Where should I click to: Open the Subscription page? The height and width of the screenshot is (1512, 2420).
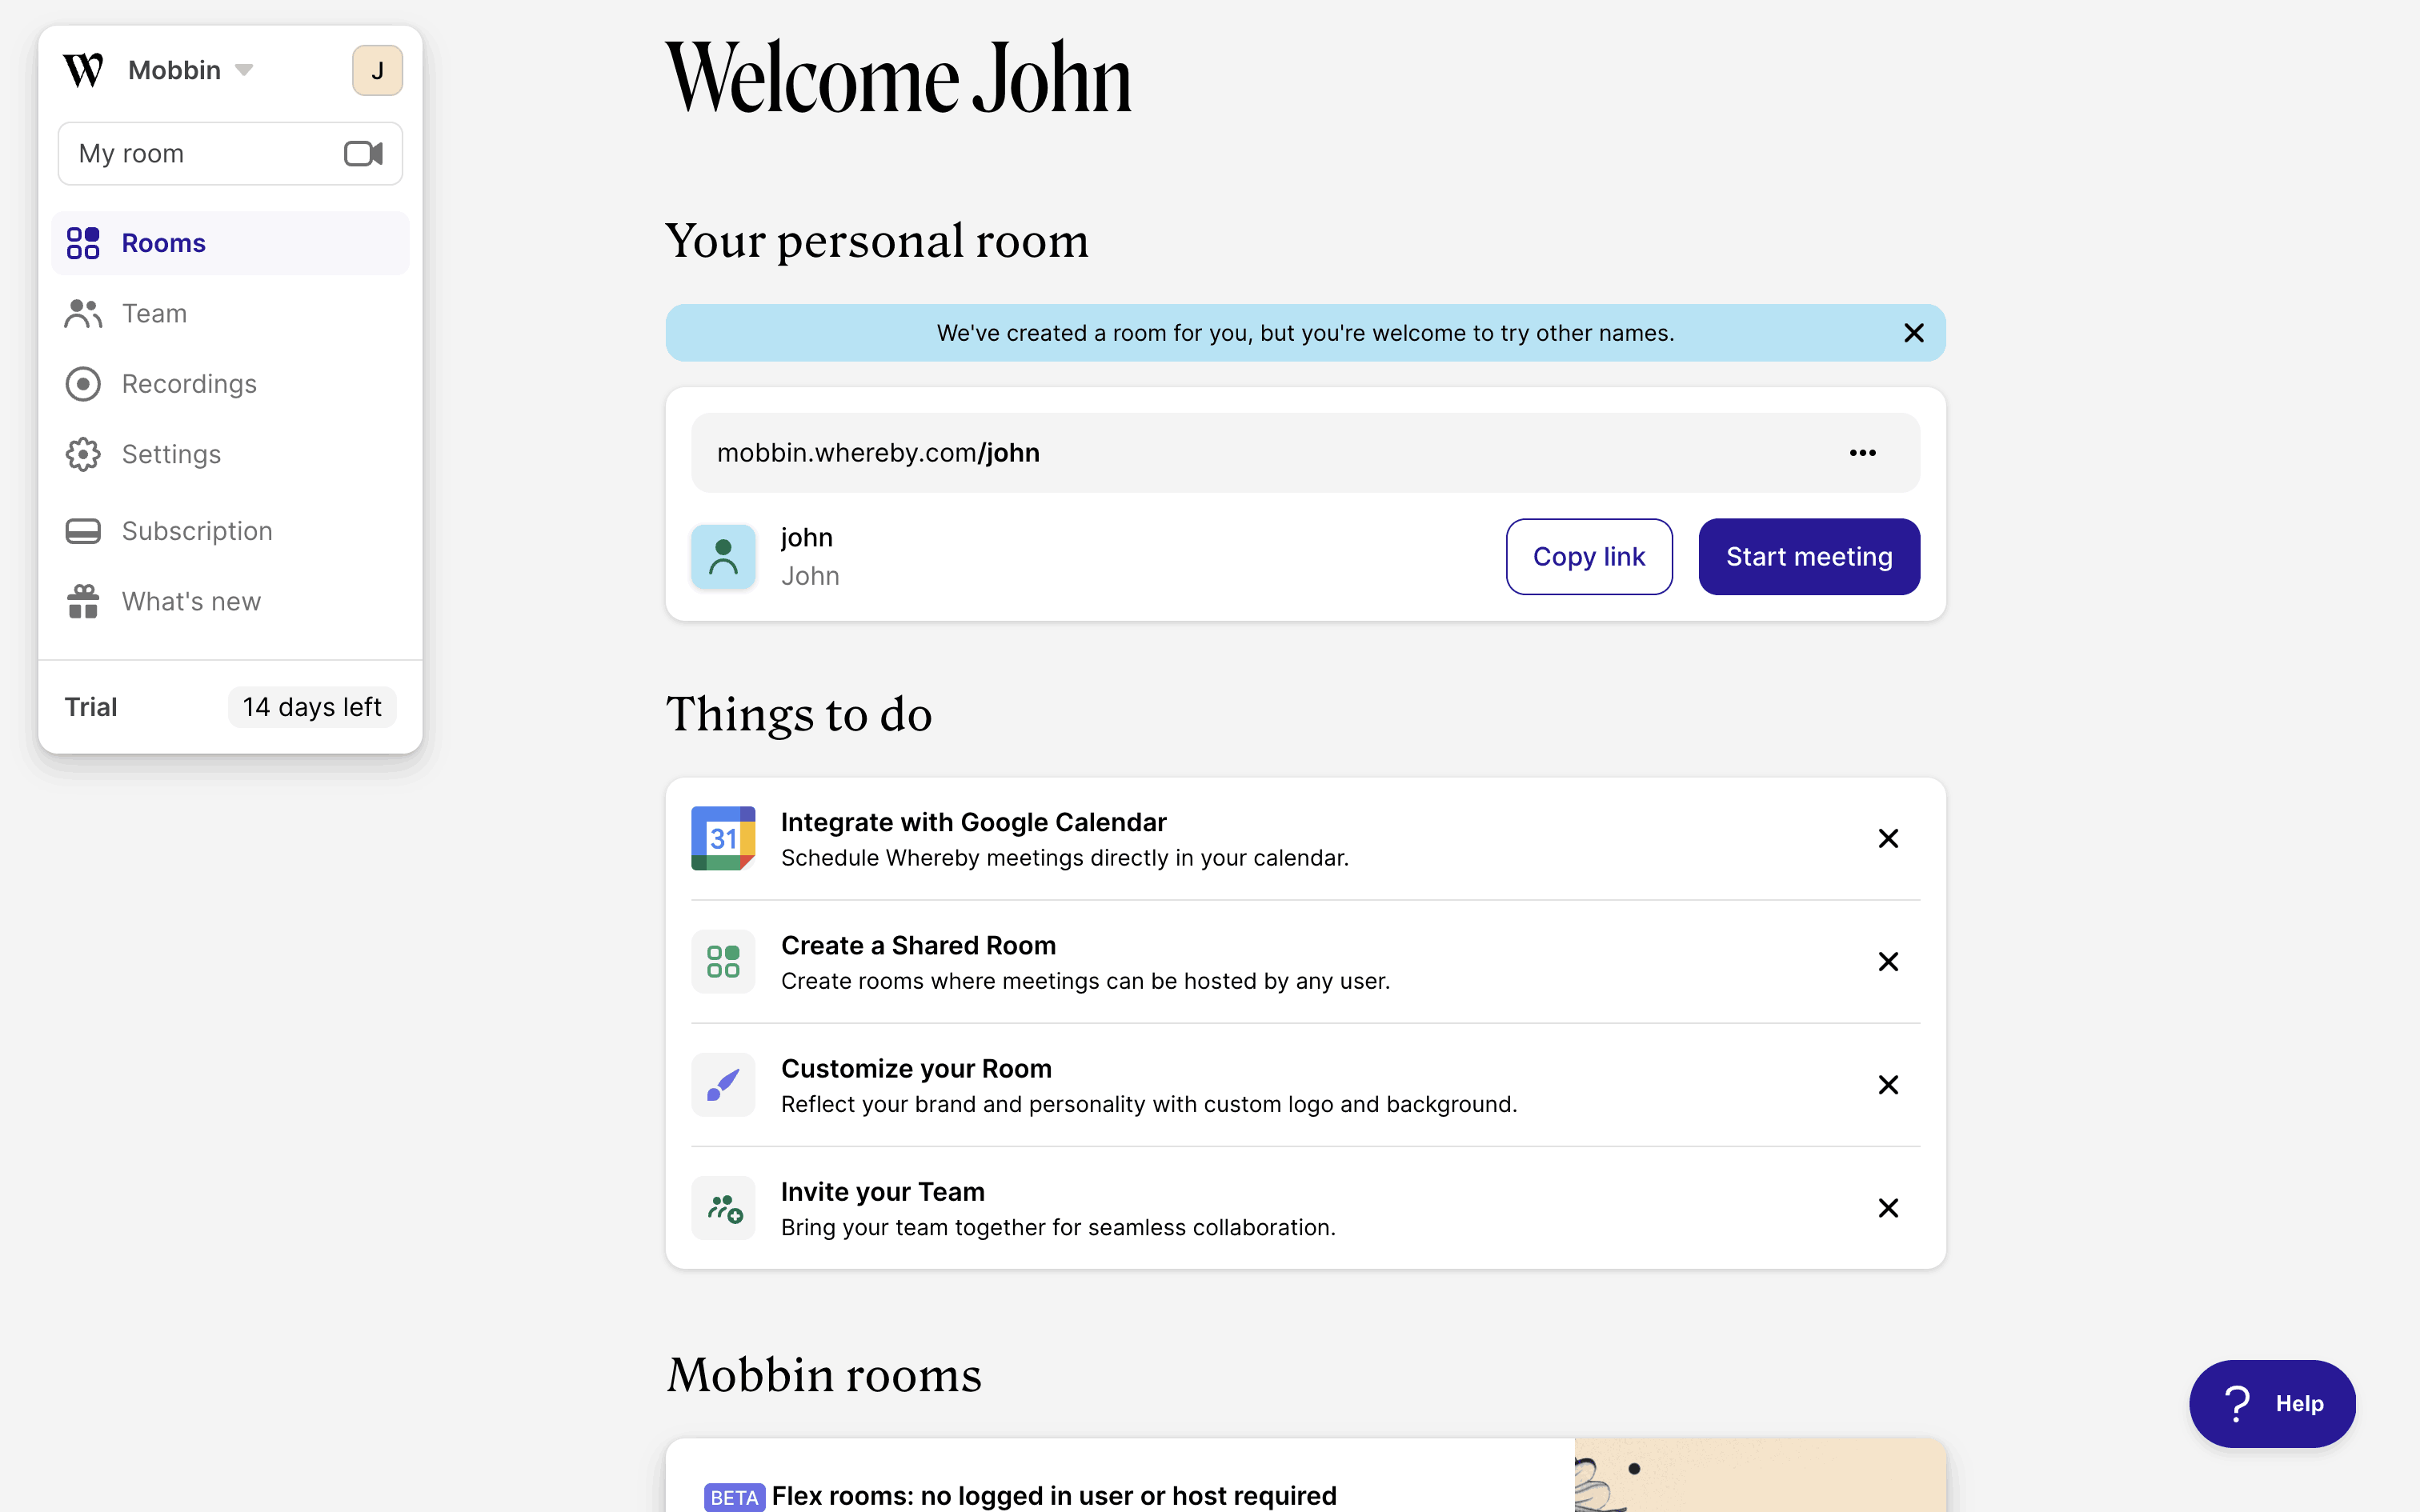click(x=197, y=531)
